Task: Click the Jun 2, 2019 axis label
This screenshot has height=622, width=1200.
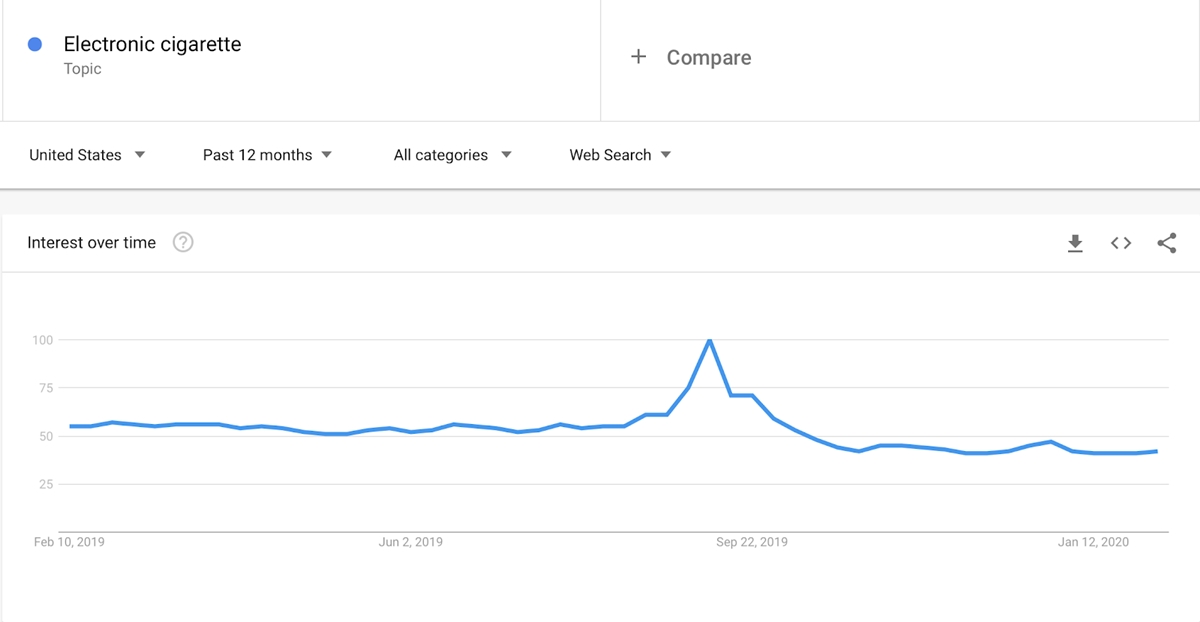Action: pyautogui.click(x=411, y=542)
